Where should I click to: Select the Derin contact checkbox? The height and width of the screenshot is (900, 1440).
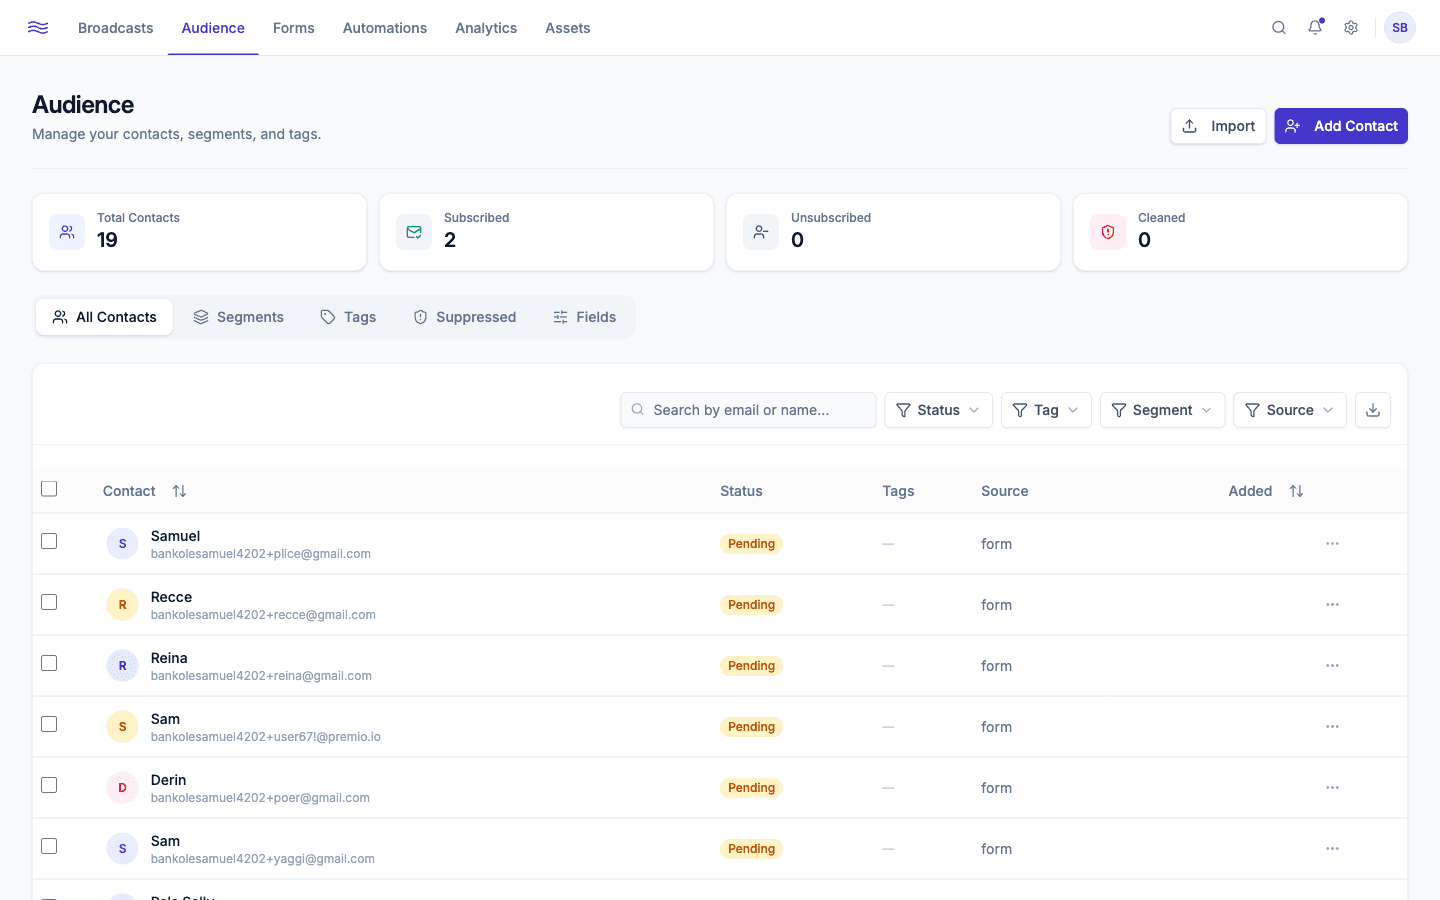coord(49,785)
